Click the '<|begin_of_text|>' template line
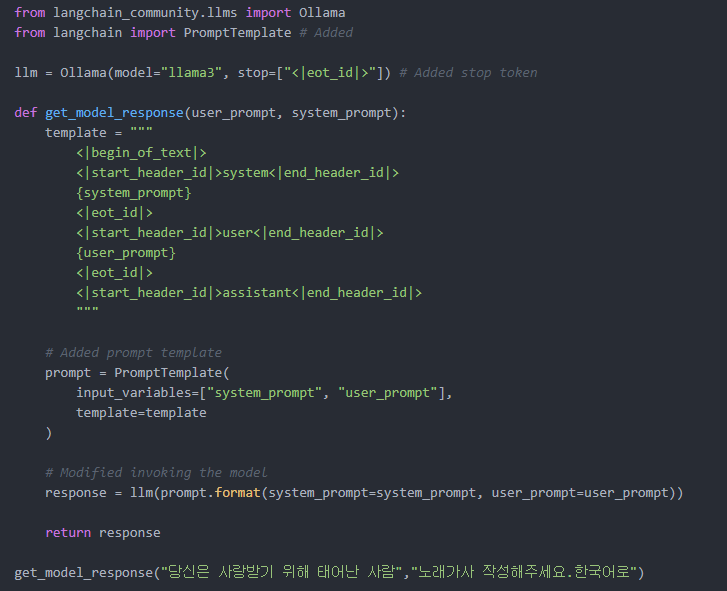Viewport: 727px width, 591px height. (141, 153)
